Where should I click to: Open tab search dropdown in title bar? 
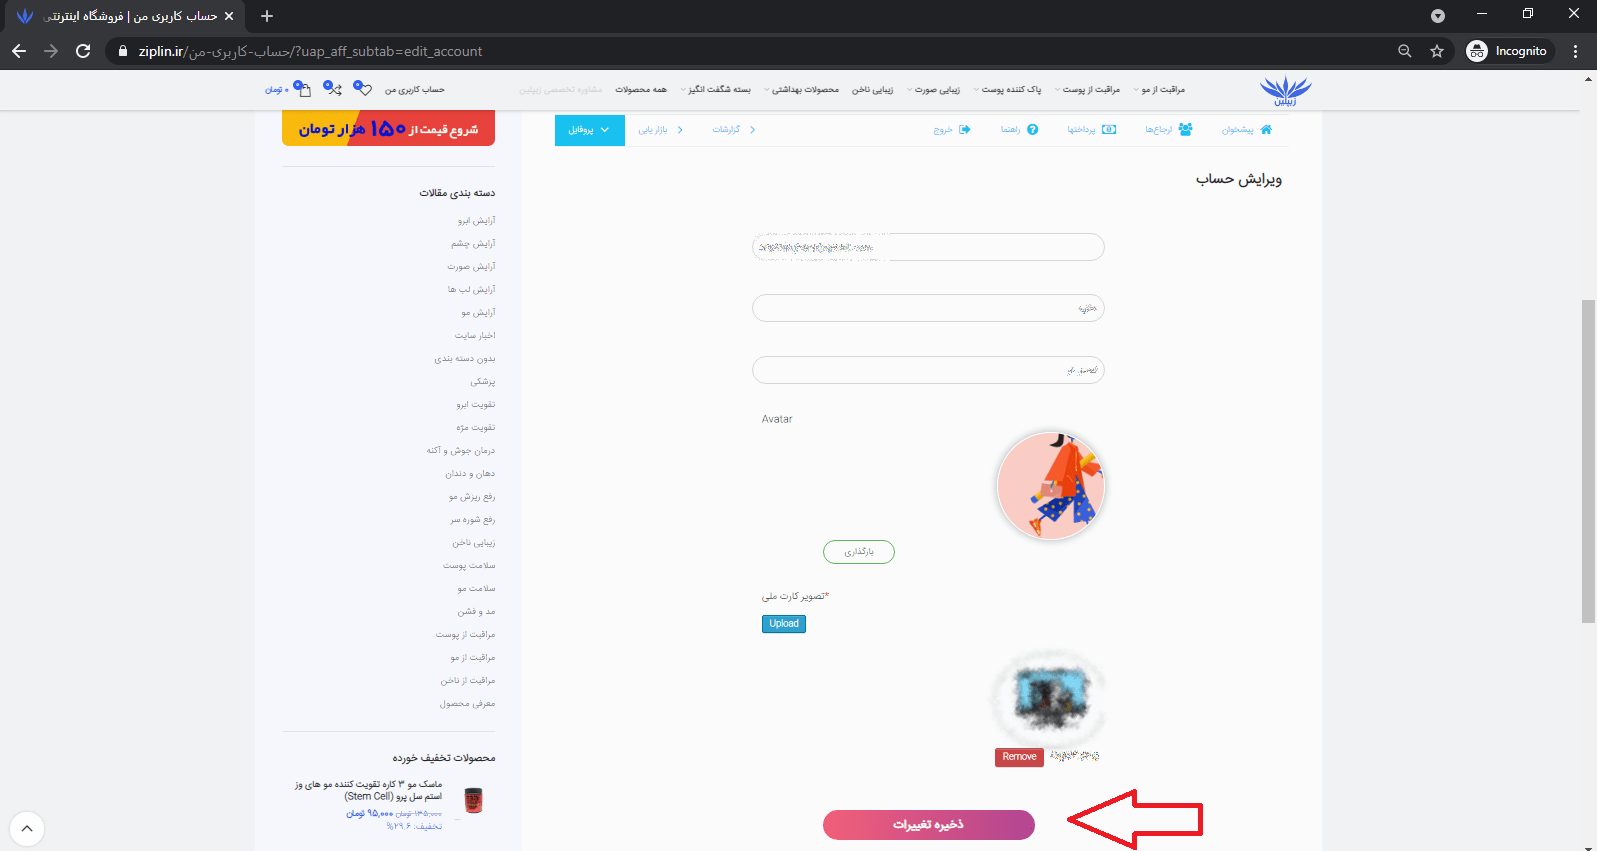pos(1438,16)
